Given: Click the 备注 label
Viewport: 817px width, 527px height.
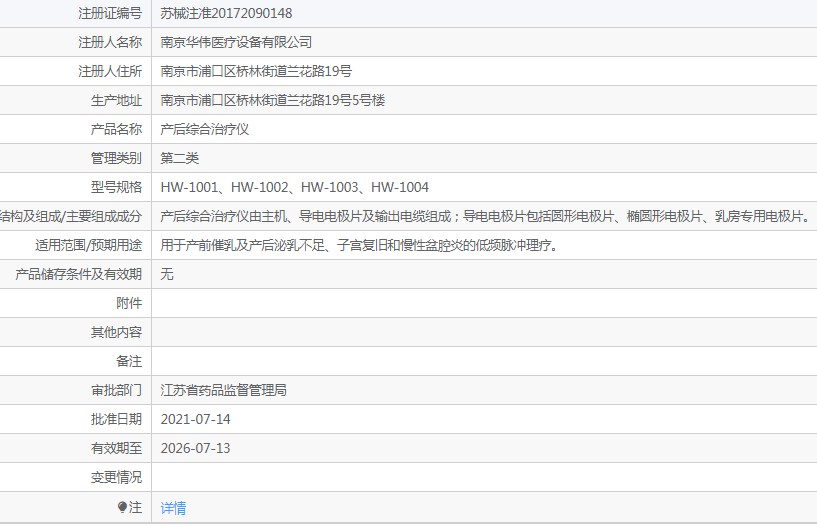Looking at the screenshot, I should 129,361.
